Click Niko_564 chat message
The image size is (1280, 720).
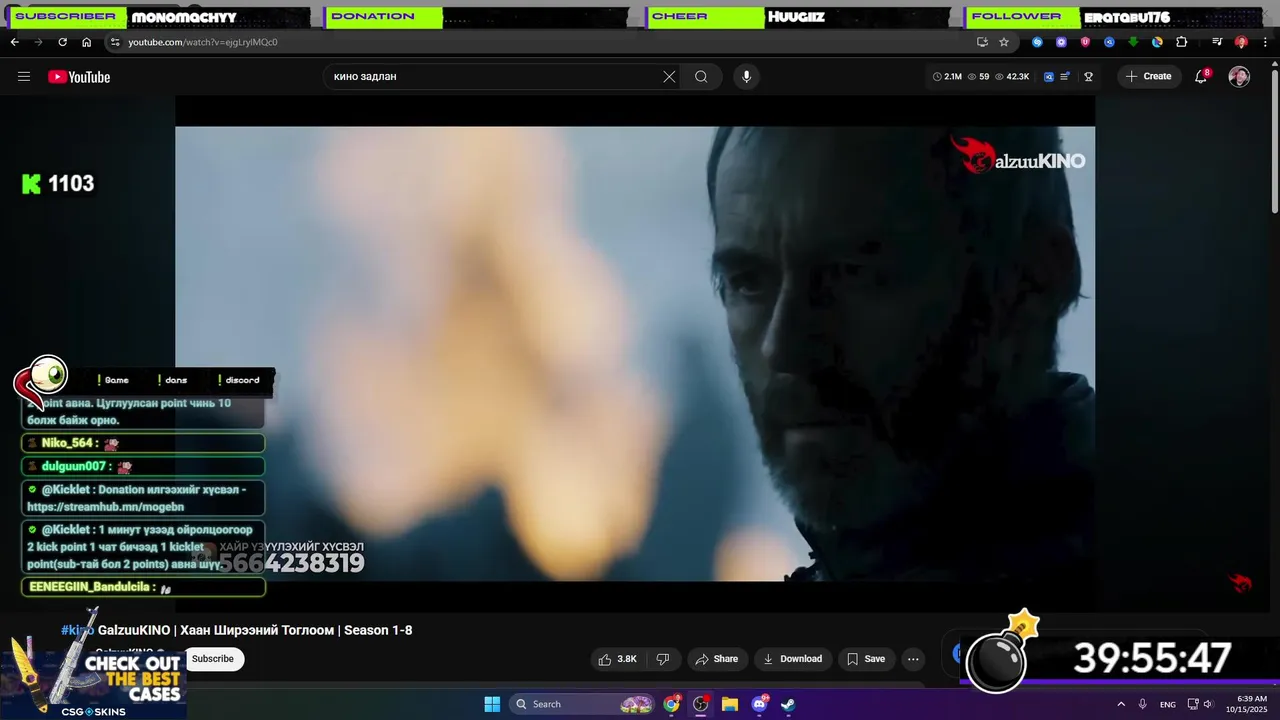143,443
